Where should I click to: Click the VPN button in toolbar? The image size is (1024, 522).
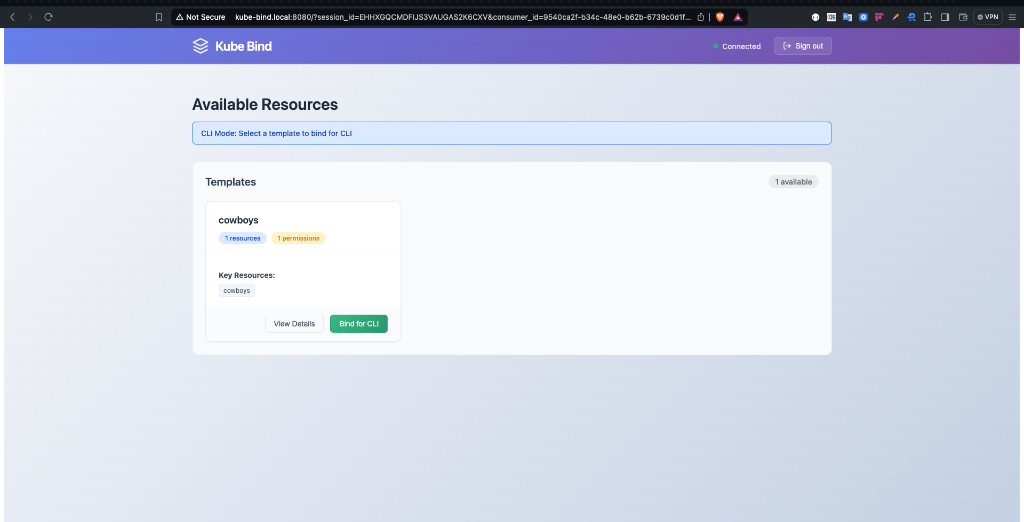point(988,17)
